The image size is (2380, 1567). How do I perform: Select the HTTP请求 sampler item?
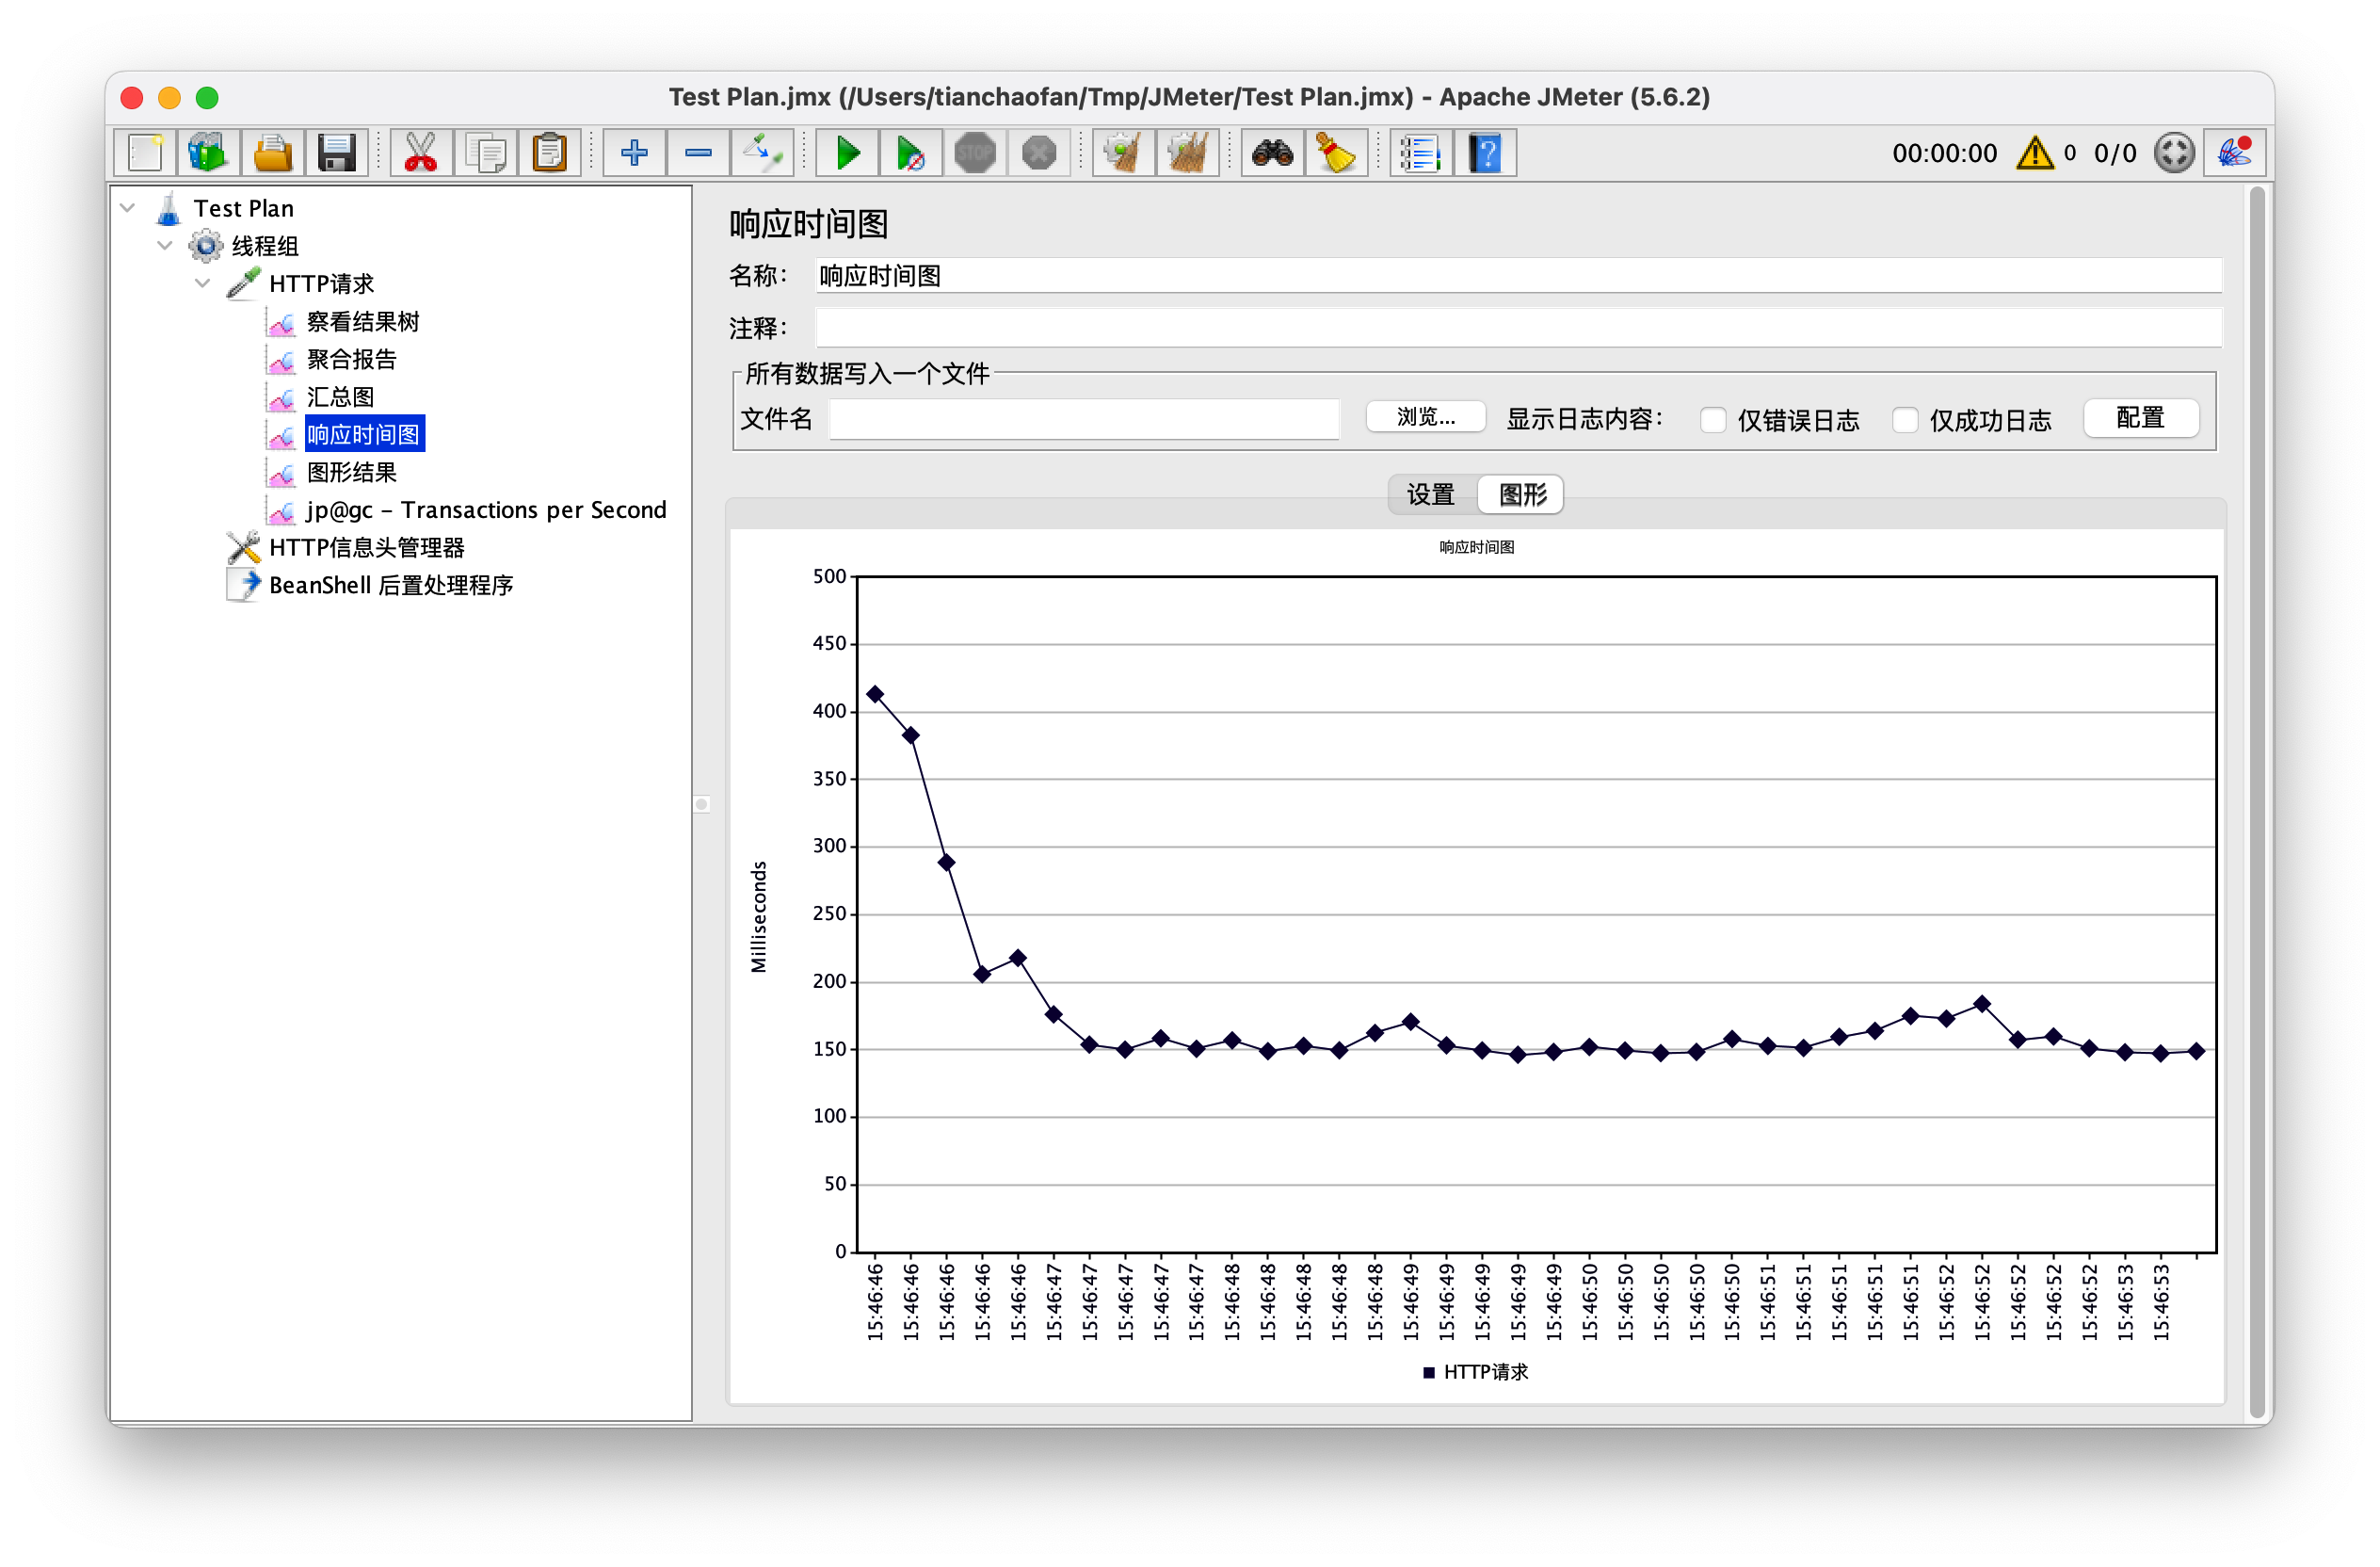321,284
